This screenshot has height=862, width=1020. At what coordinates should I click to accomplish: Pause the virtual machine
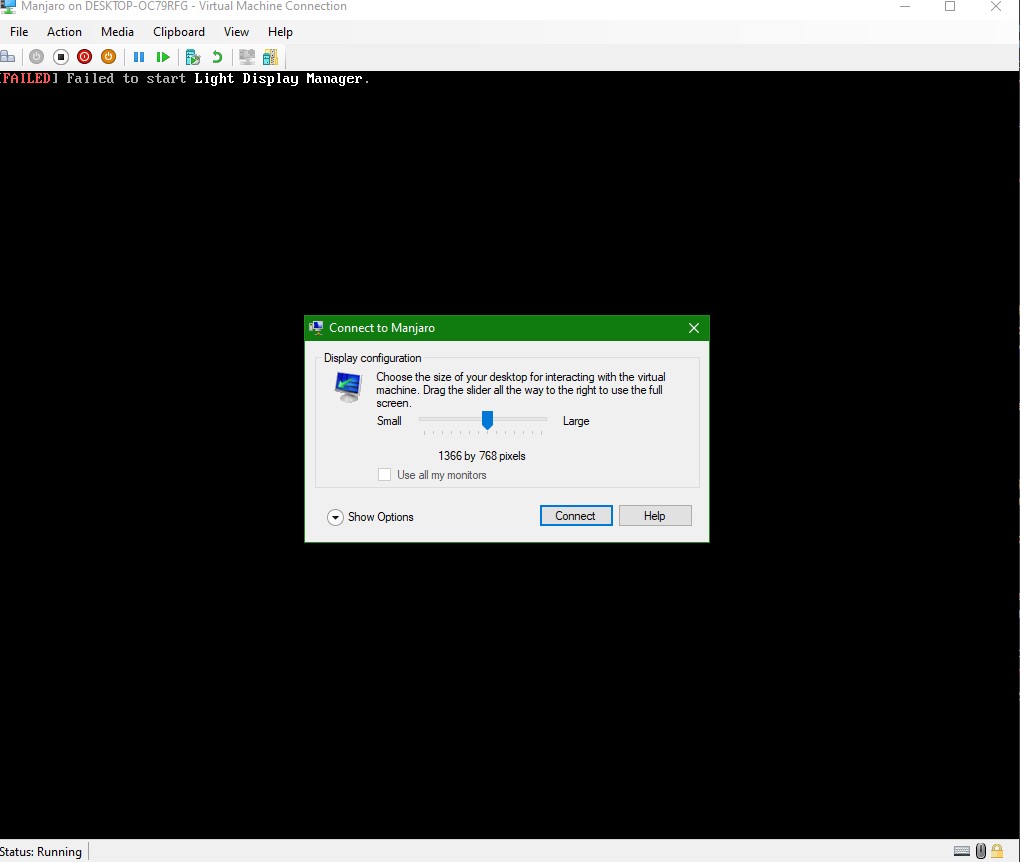(x=139, y=57)
